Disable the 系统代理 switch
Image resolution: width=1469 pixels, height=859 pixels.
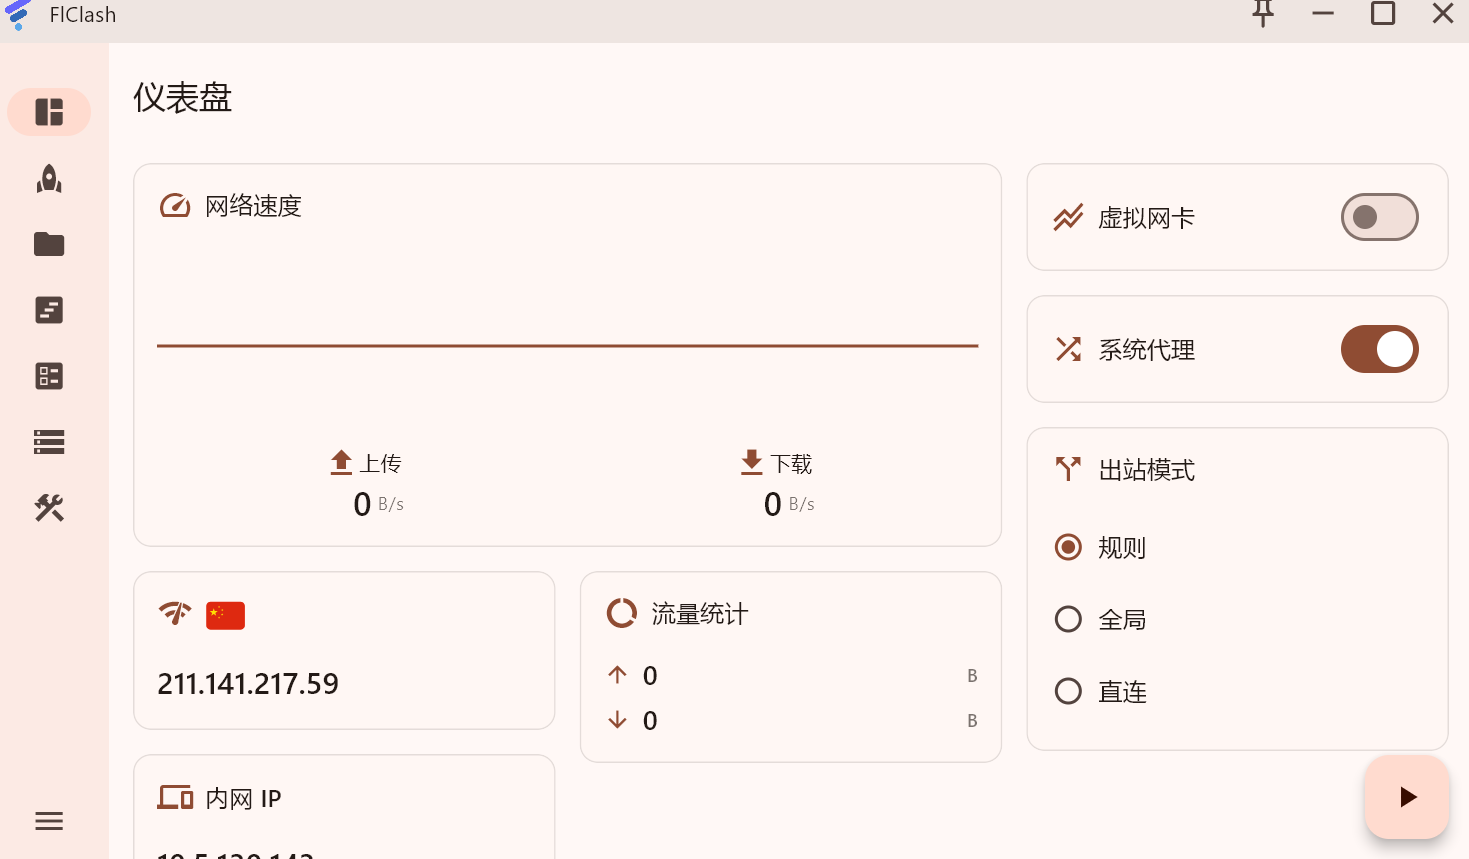(1379, 349)
